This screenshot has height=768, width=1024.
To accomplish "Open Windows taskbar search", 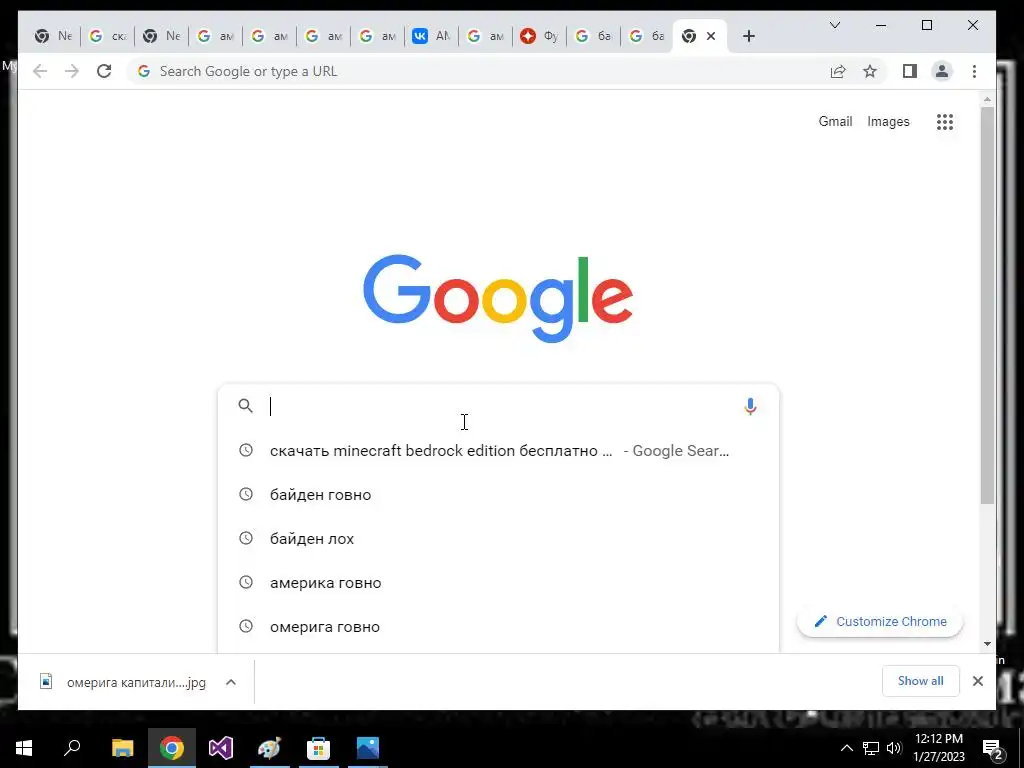I will pyautogui.click(x=72, y=748).
